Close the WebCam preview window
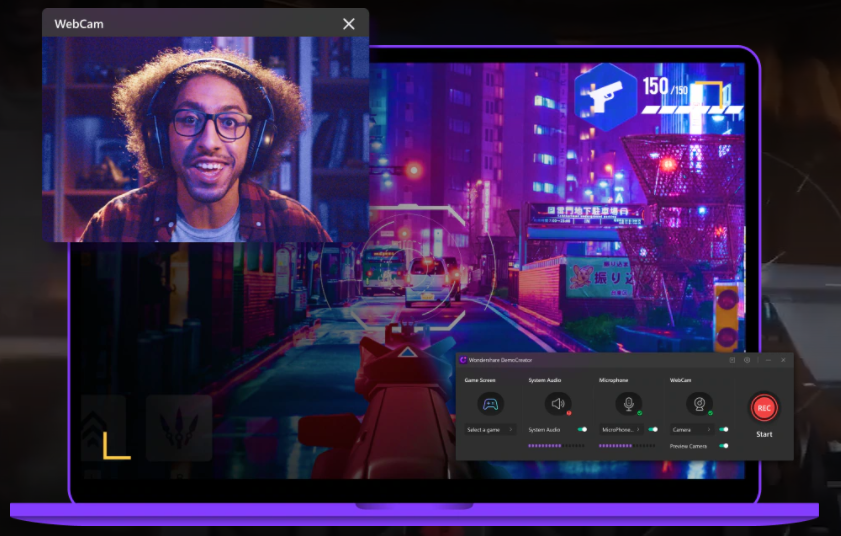Viewport: 841px width, 536px height. click(349, 24)
